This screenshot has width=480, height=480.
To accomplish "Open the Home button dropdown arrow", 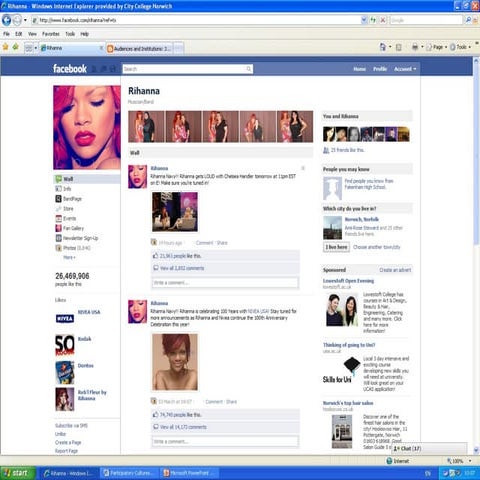I will click(x=390, y=47).
